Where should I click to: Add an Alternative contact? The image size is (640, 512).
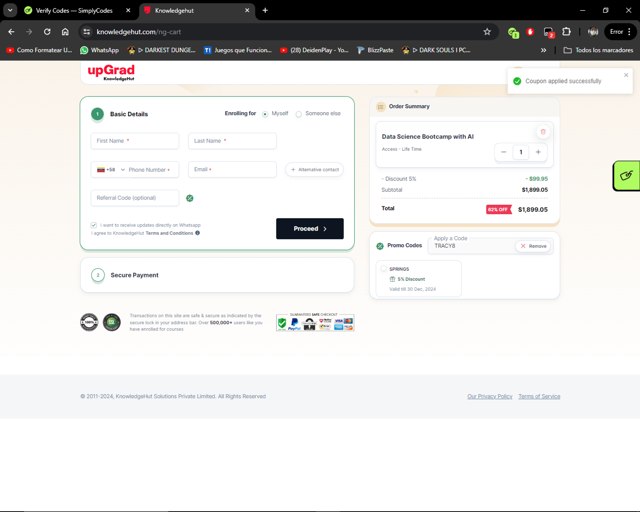314,169
